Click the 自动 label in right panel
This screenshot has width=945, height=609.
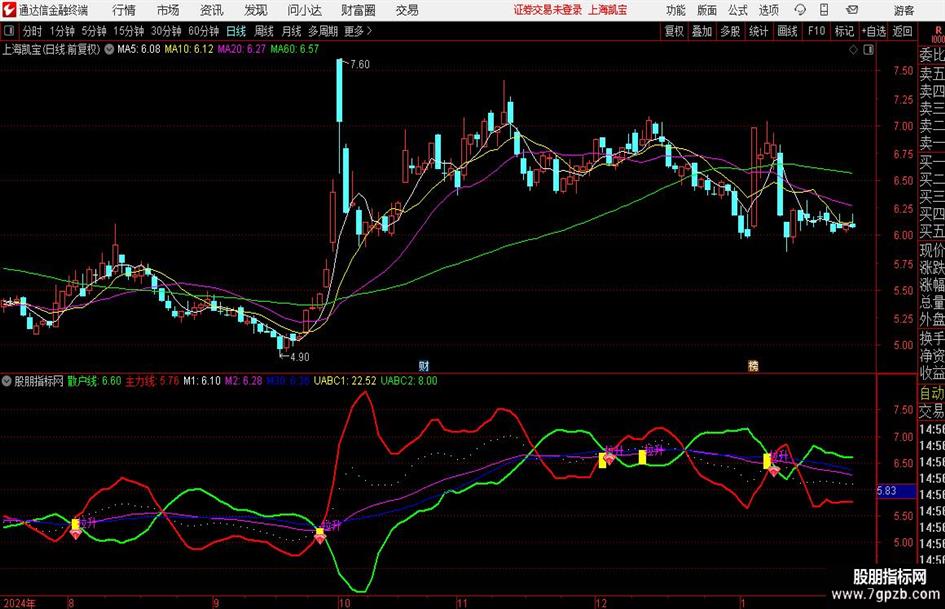click(x=932, y=393)
